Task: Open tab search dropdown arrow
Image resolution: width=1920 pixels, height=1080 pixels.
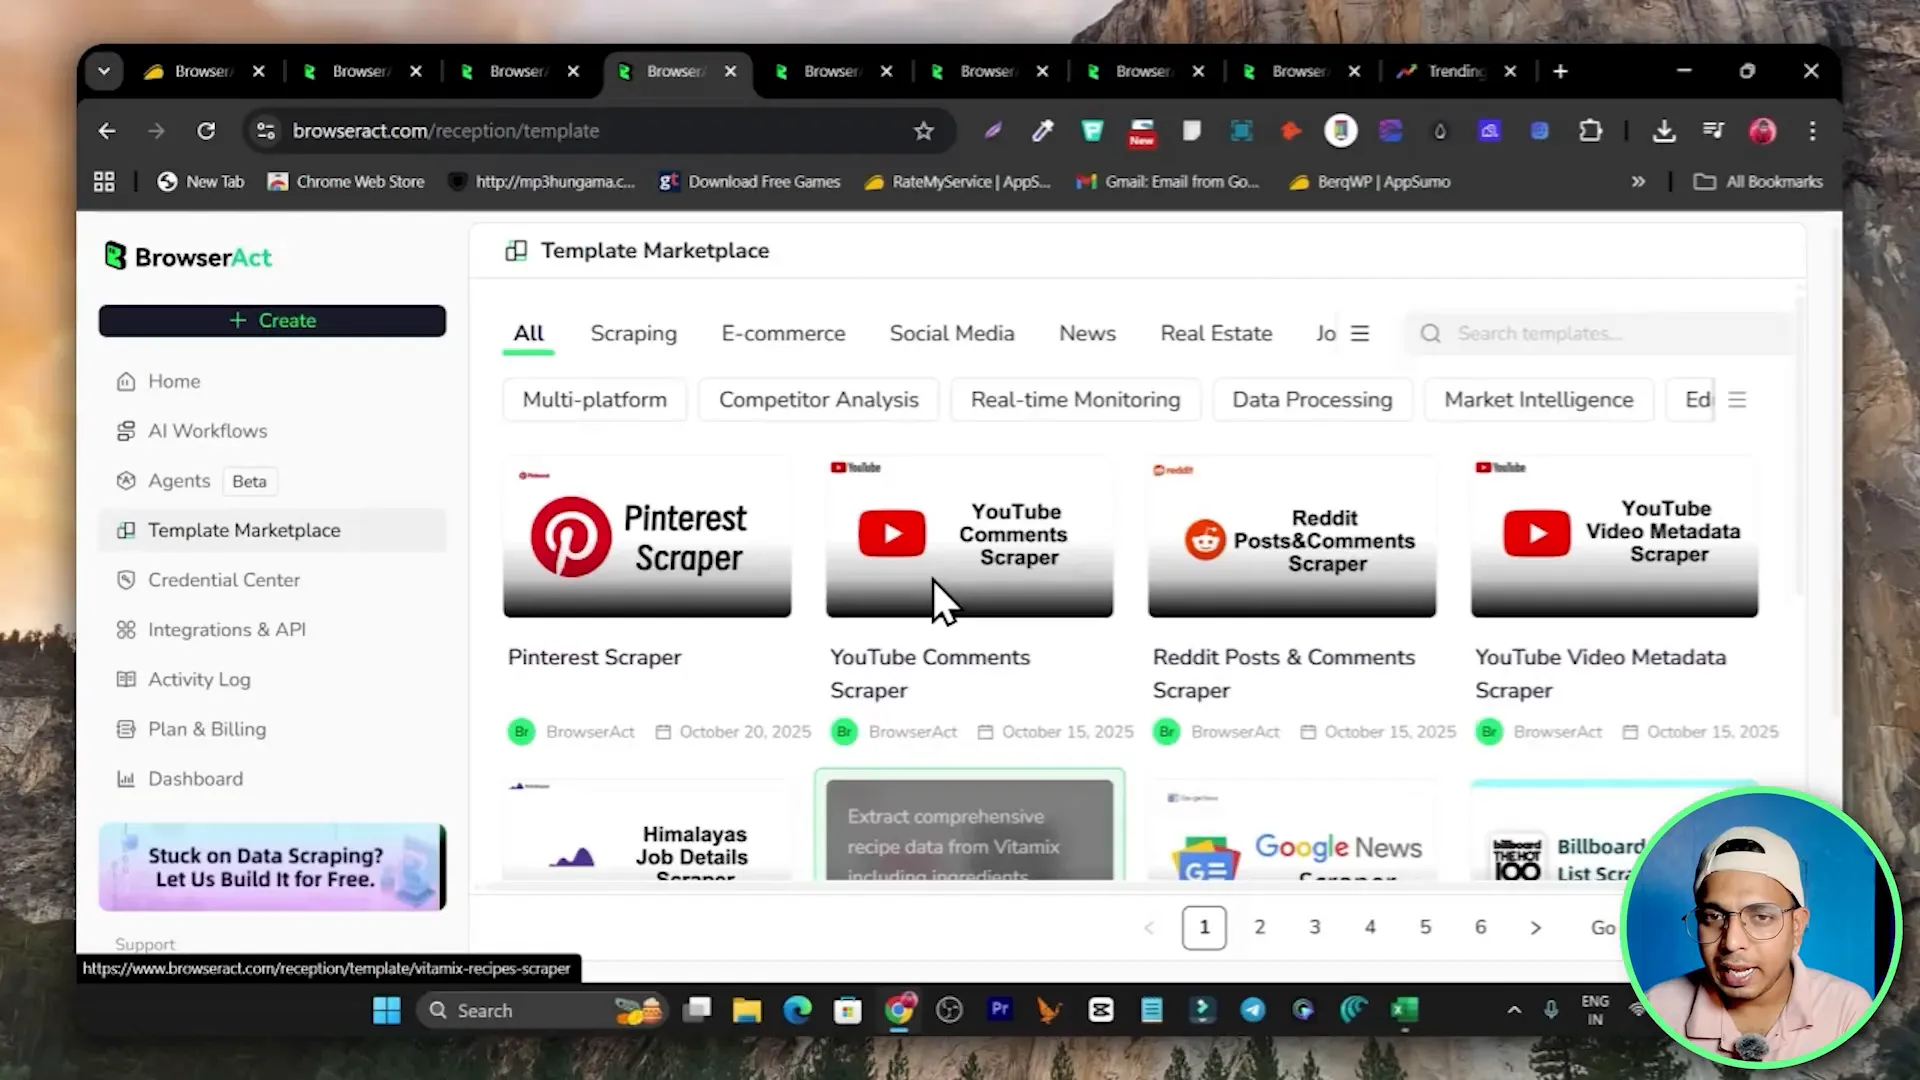Action: 104,71
